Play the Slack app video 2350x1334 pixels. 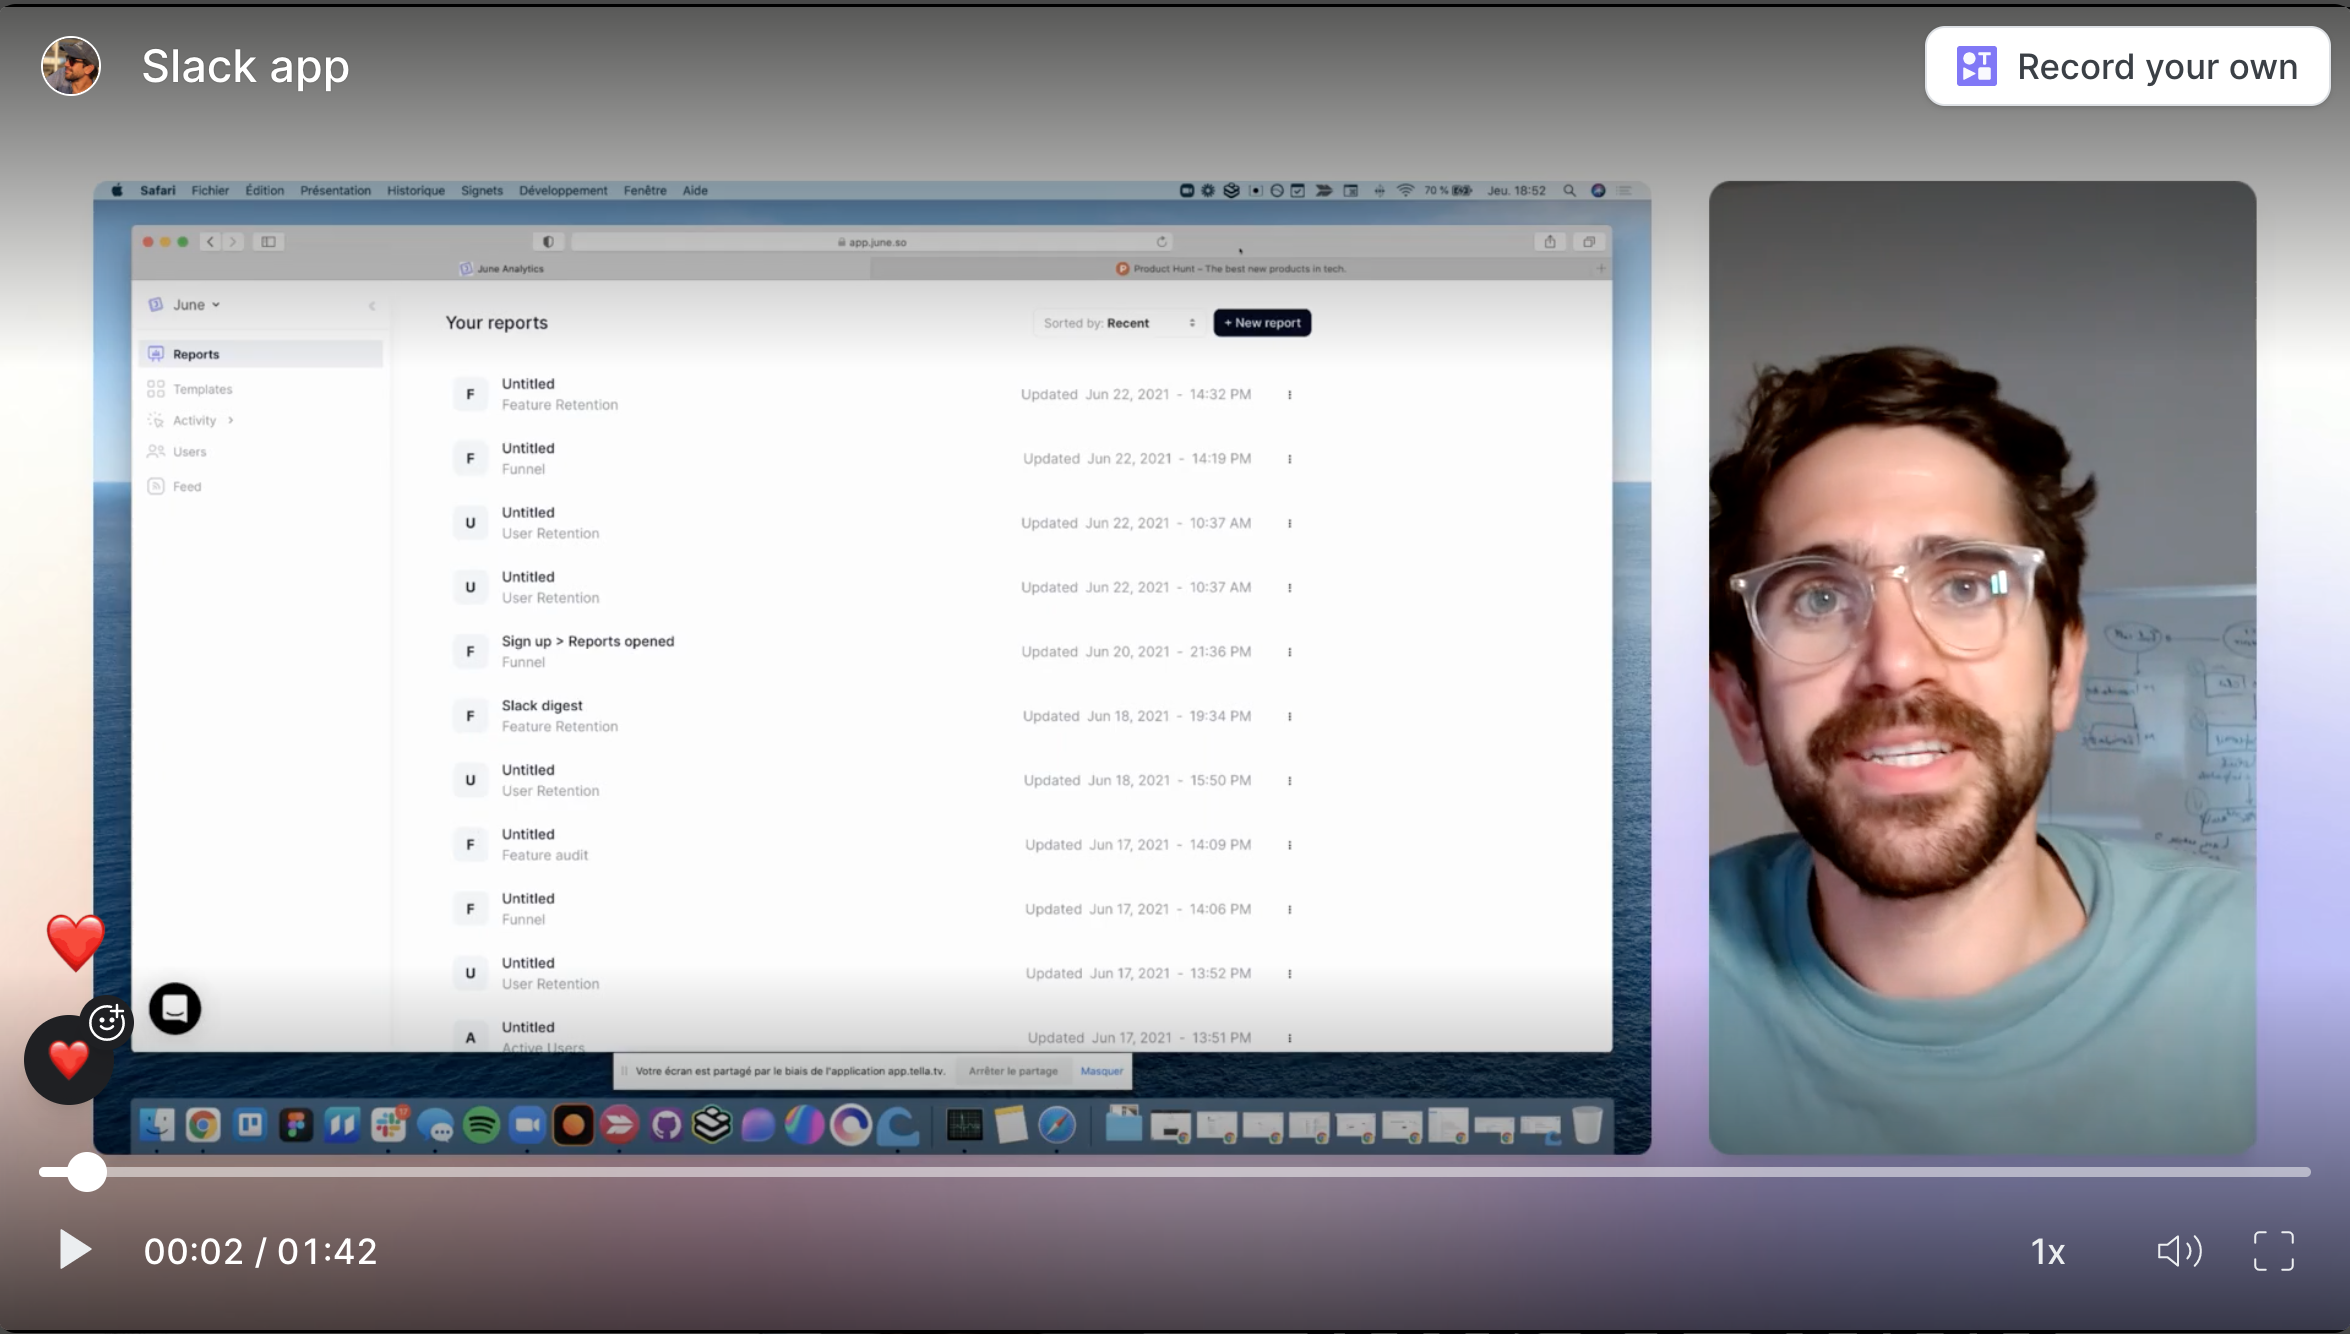pyautogui.click(x=75, y=1250)
